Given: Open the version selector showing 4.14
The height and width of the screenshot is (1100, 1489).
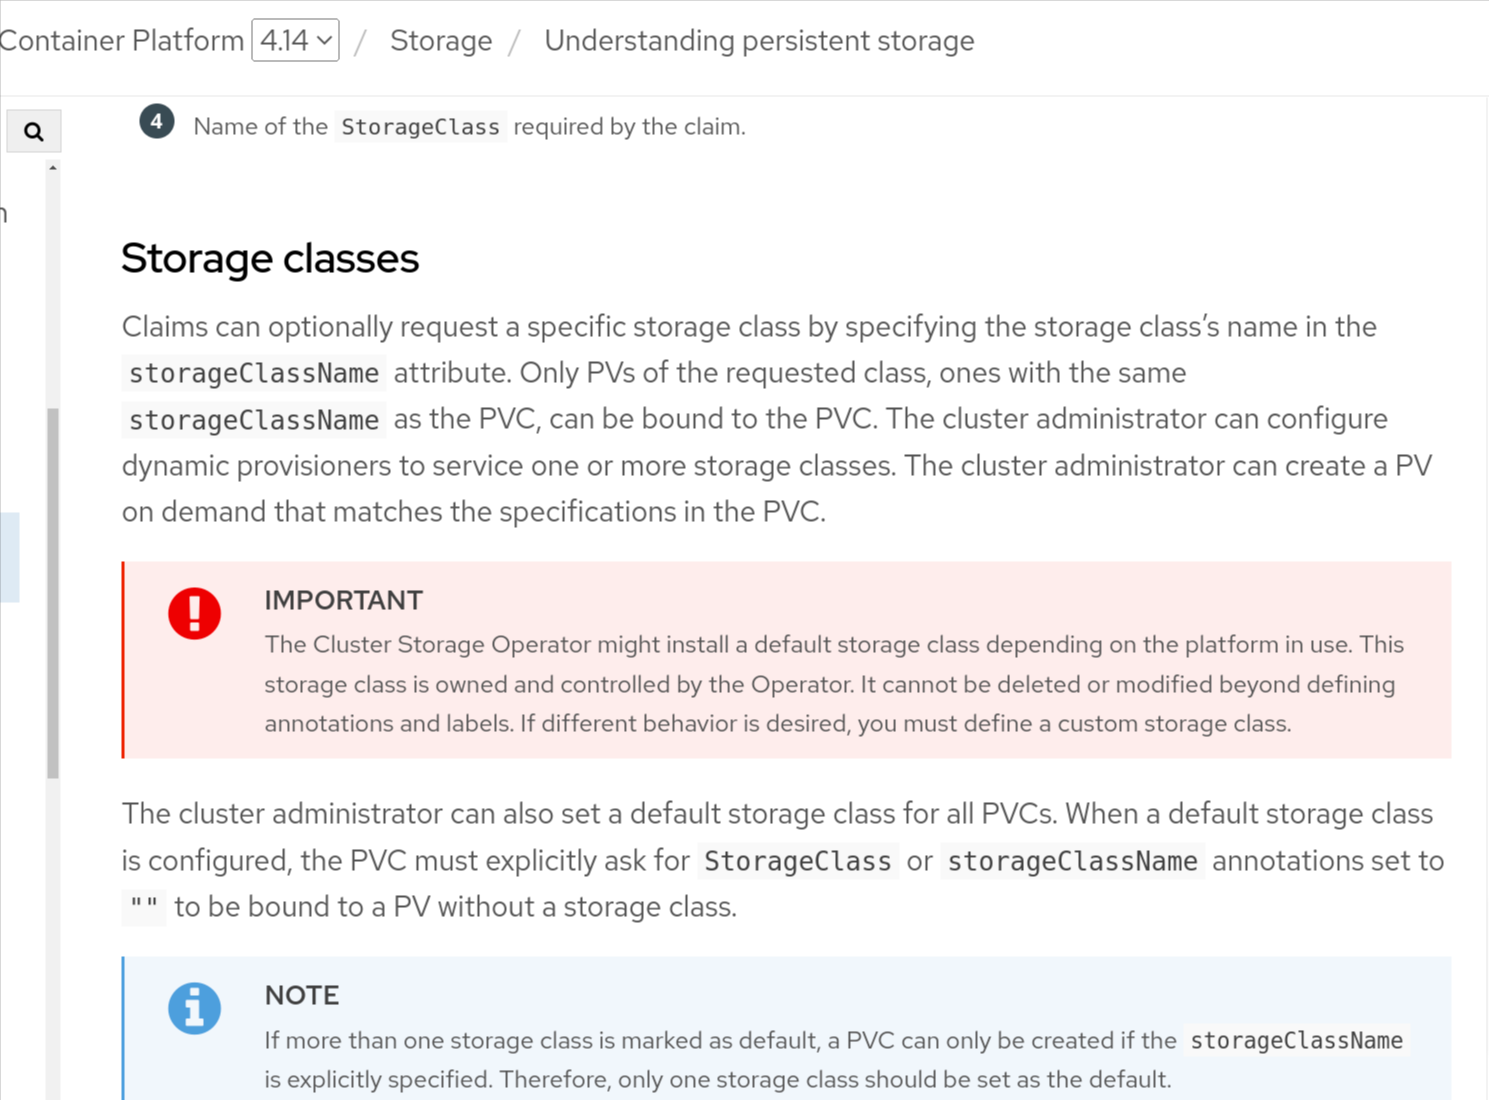Looking at the screenshot, I should coord(295,40).
